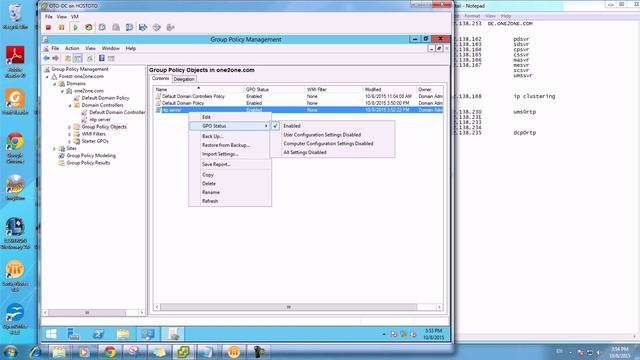Click horizontal scrollbar under console tree
Image resolution: width=640 pixels, height=360 pixels.
[x=87, y=313]
